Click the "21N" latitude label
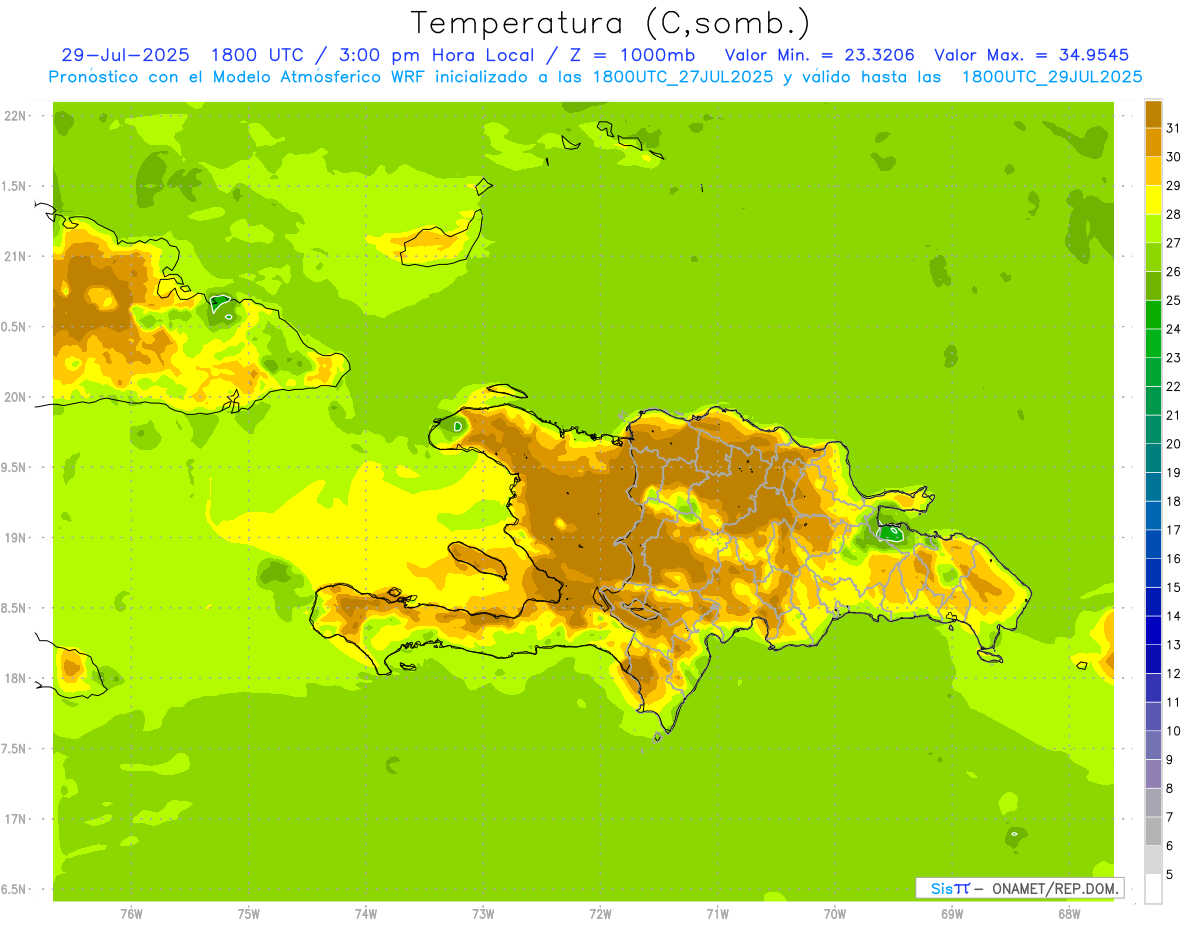The width and height of the screenshot is (1200, 927). click(x=16, y=256)
